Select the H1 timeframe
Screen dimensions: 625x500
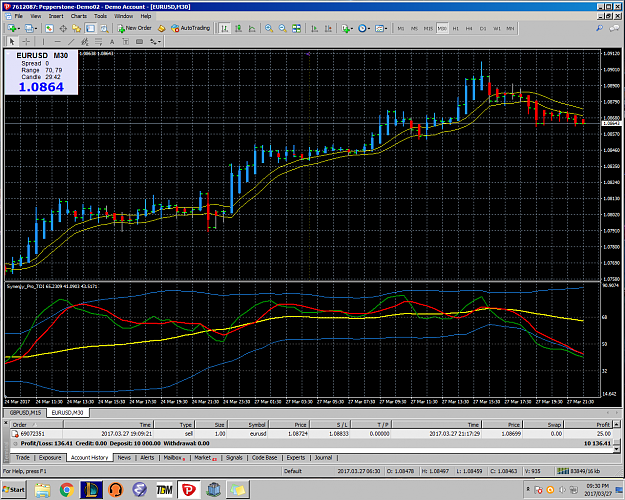456,28
